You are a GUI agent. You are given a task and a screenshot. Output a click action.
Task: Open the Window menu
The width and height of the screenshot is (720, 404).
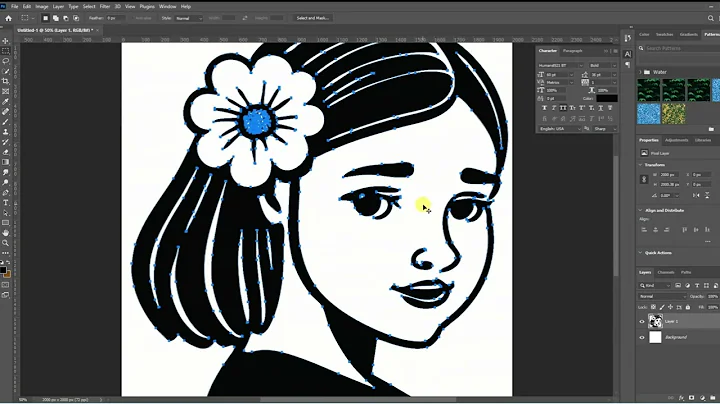(167, 6)
